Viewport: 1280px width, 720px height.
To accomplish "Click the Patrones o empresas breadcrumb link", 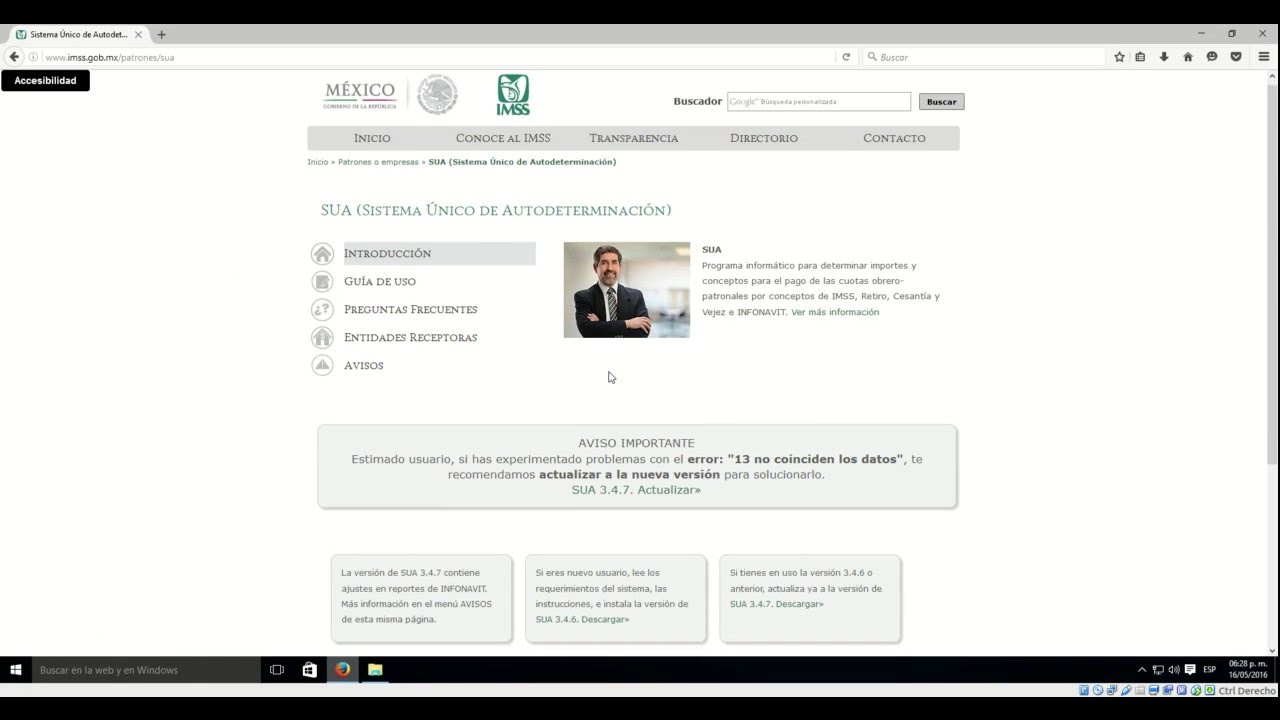I will (378, 162).
